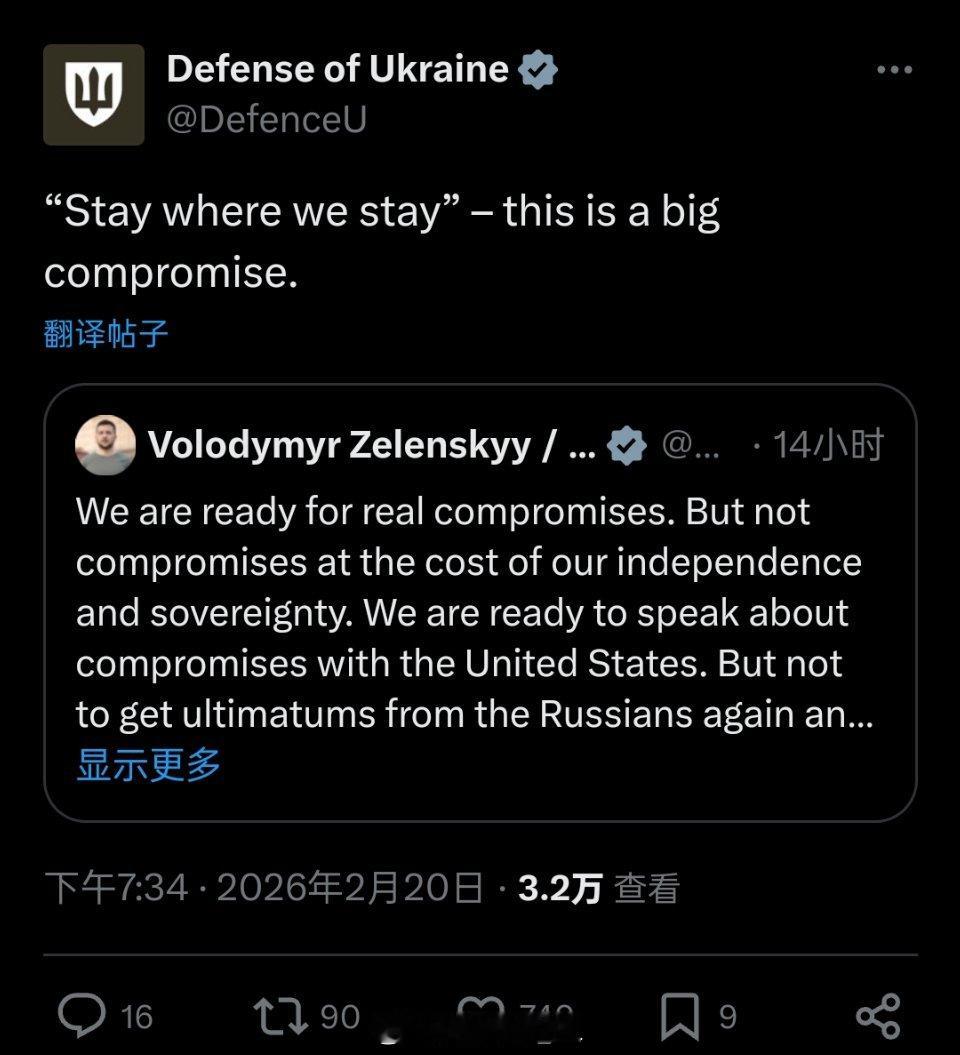960x1055 pixels.
Task: Click the Defense of Ukraine verified badge
Action: [x=538, y=68]
